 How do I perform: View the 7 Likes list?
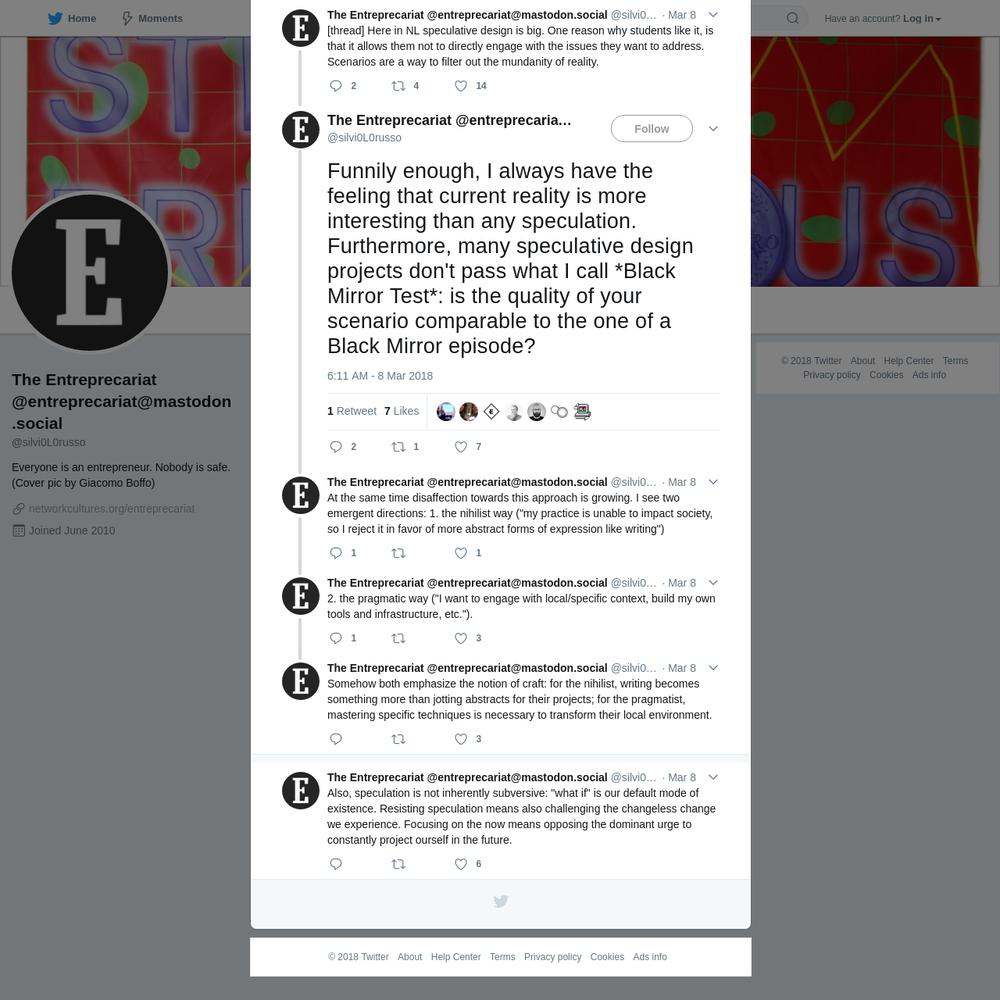tap(401, 411)
